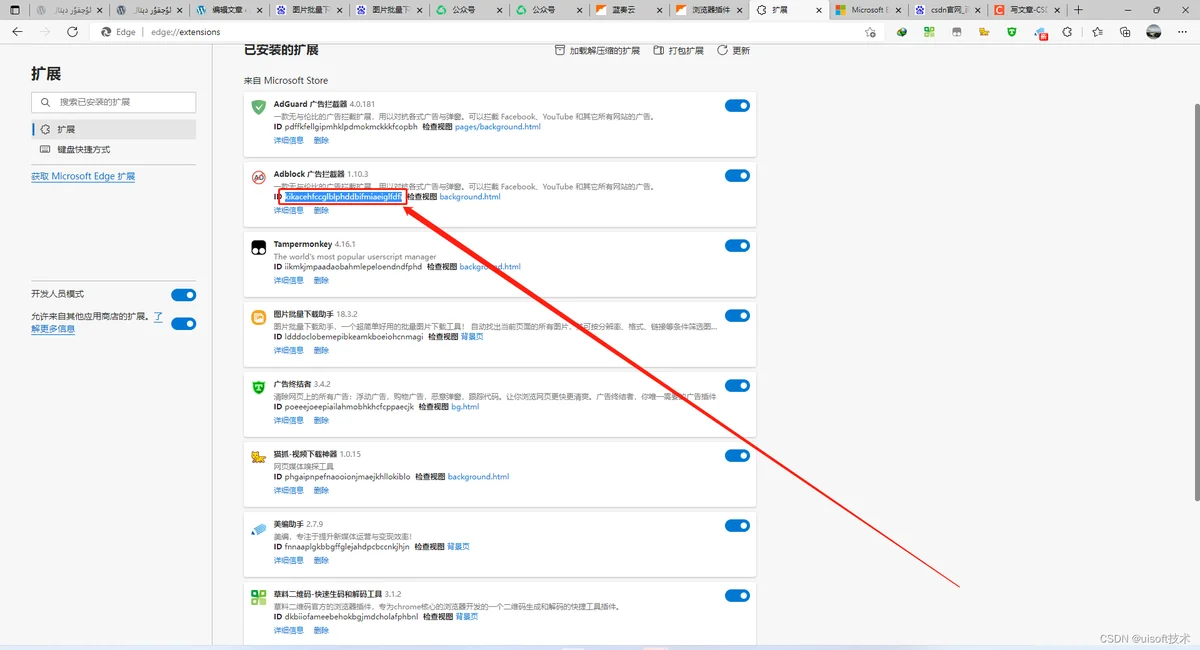
Task: Open the Edge settings and more menu
Action: tap(1183, 32)
